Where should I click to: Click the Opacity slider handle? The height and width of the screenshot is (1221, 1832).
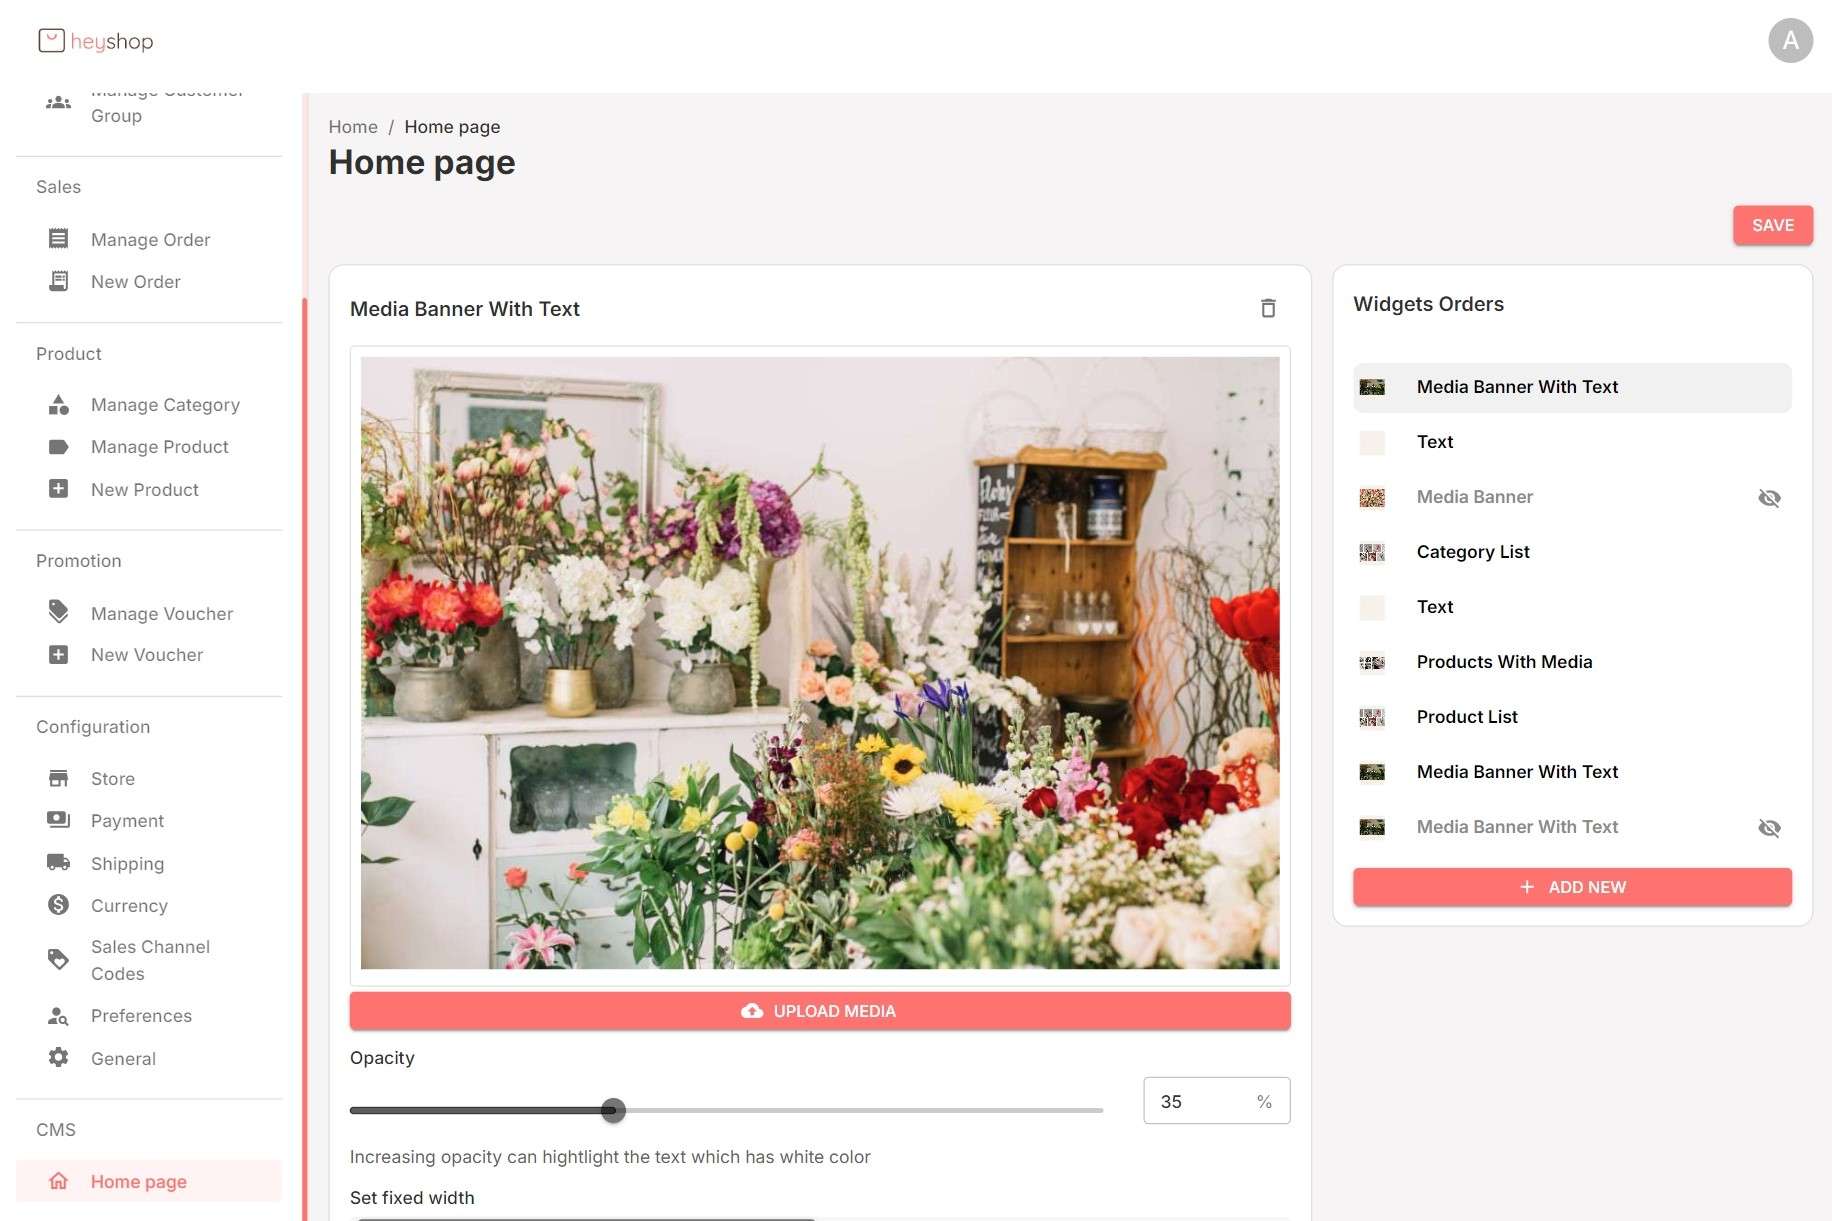[613, 1110]
